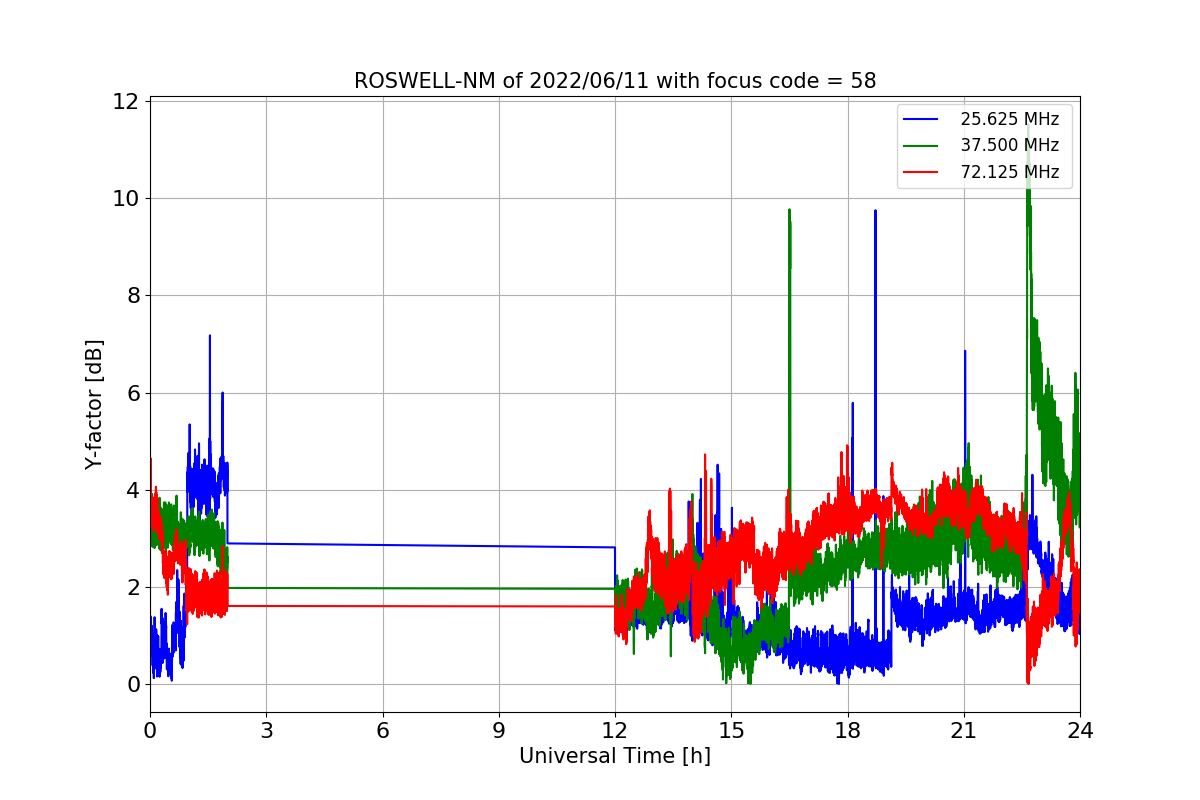Click x-axis tick label 6
1200x800 pixels.
[x=383, y=730]
